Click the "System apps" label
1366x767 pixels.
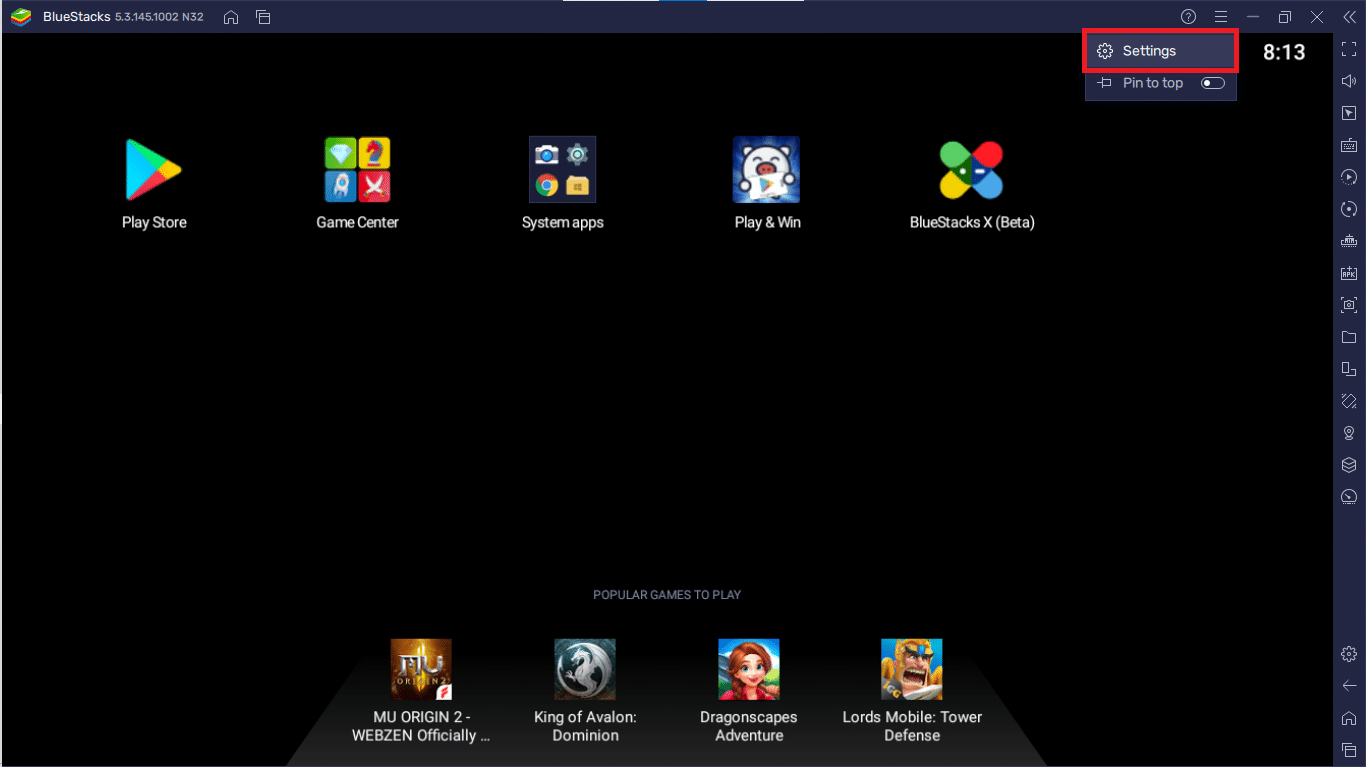(x=562, y=222)
